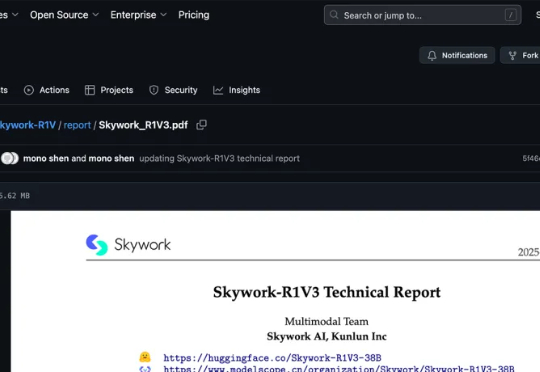Open the Open Source dropdown menu
Viewport: 540px width, 372px height.
64,15
